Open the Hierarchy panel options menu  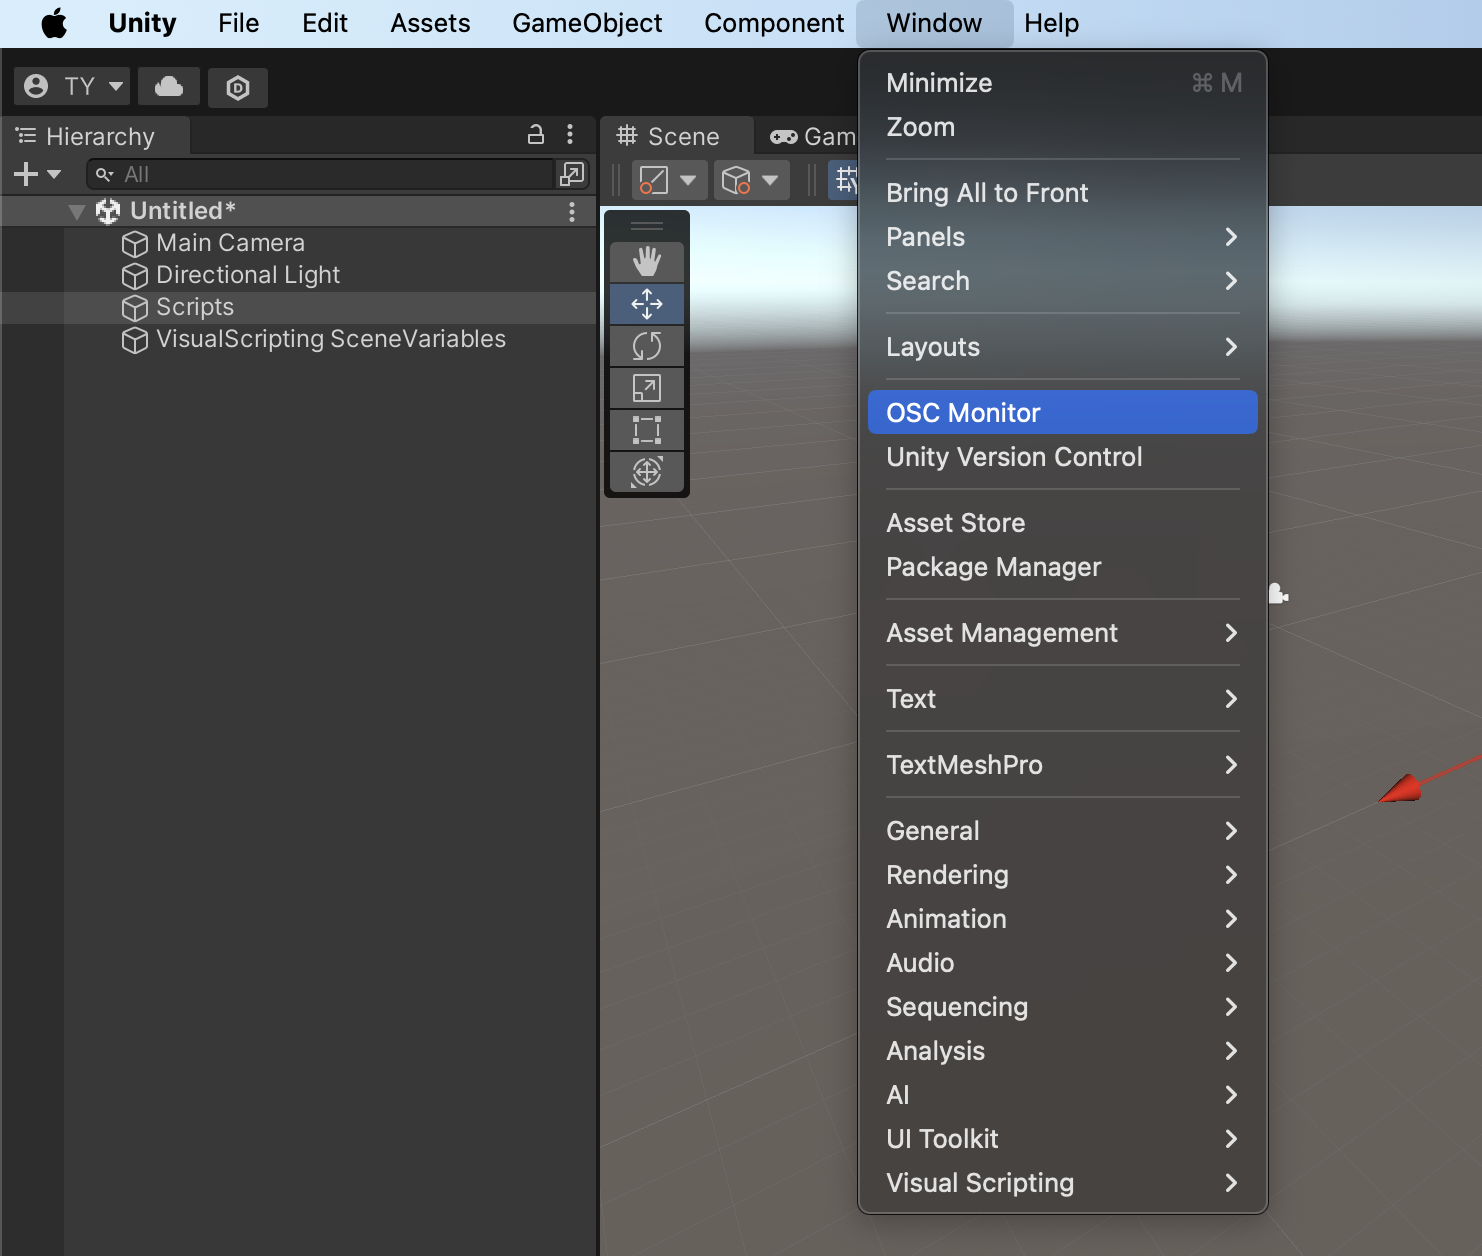coord(570,135)
